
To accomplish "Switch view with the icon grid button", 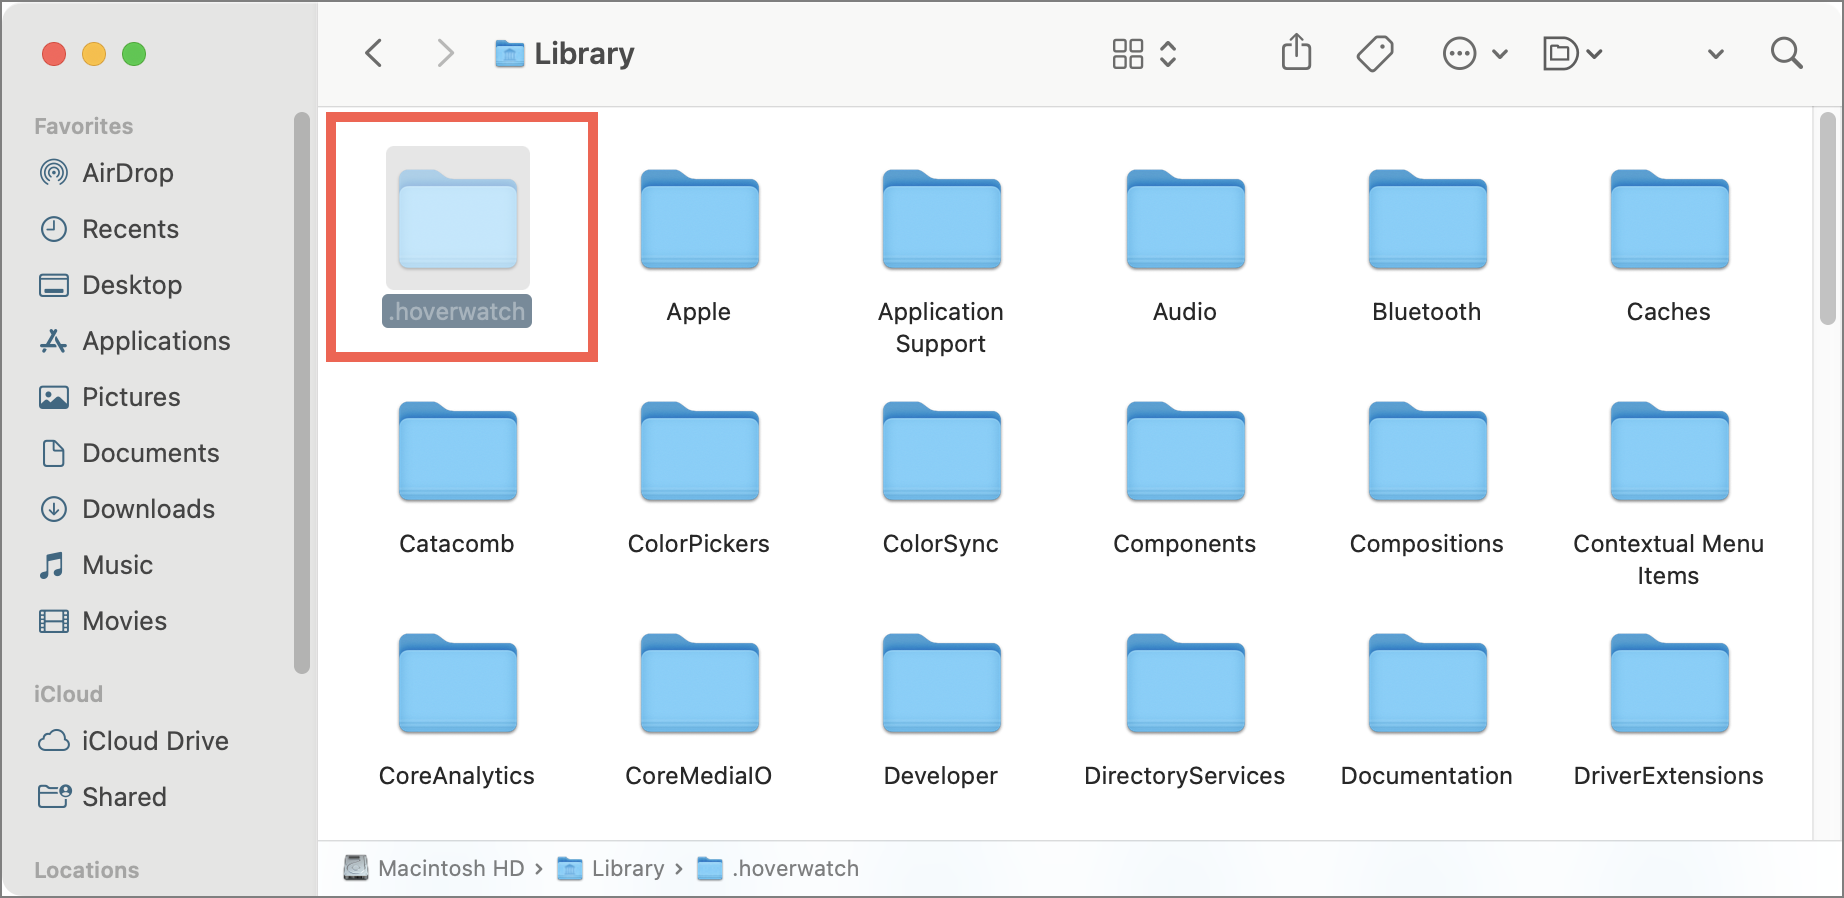I will [x=1128, y=54].
